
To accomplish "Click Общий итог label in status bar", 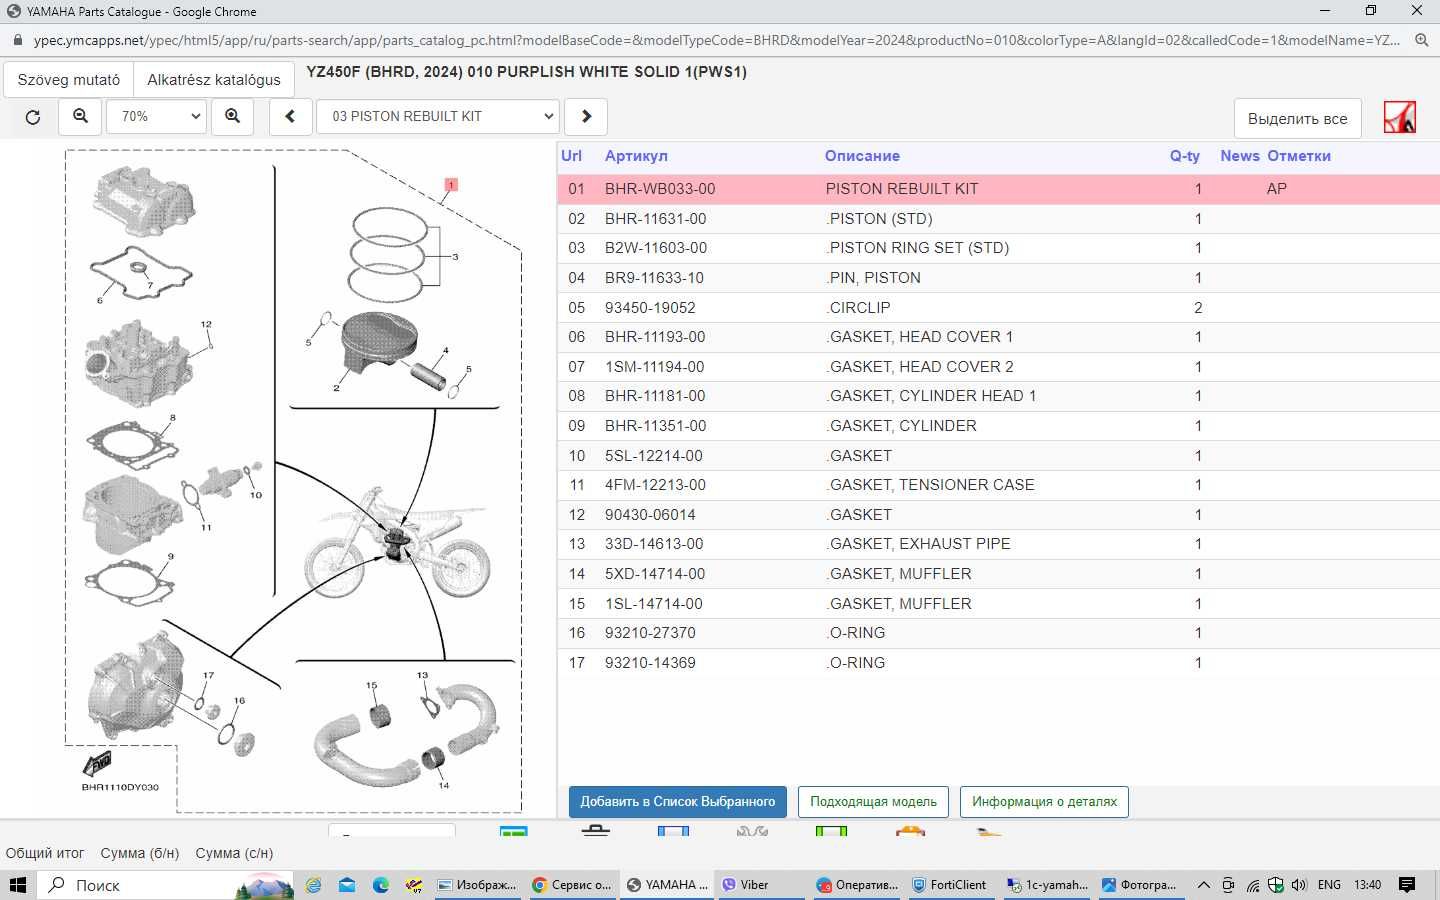I will pyautogui.click(x=45, y=853).
